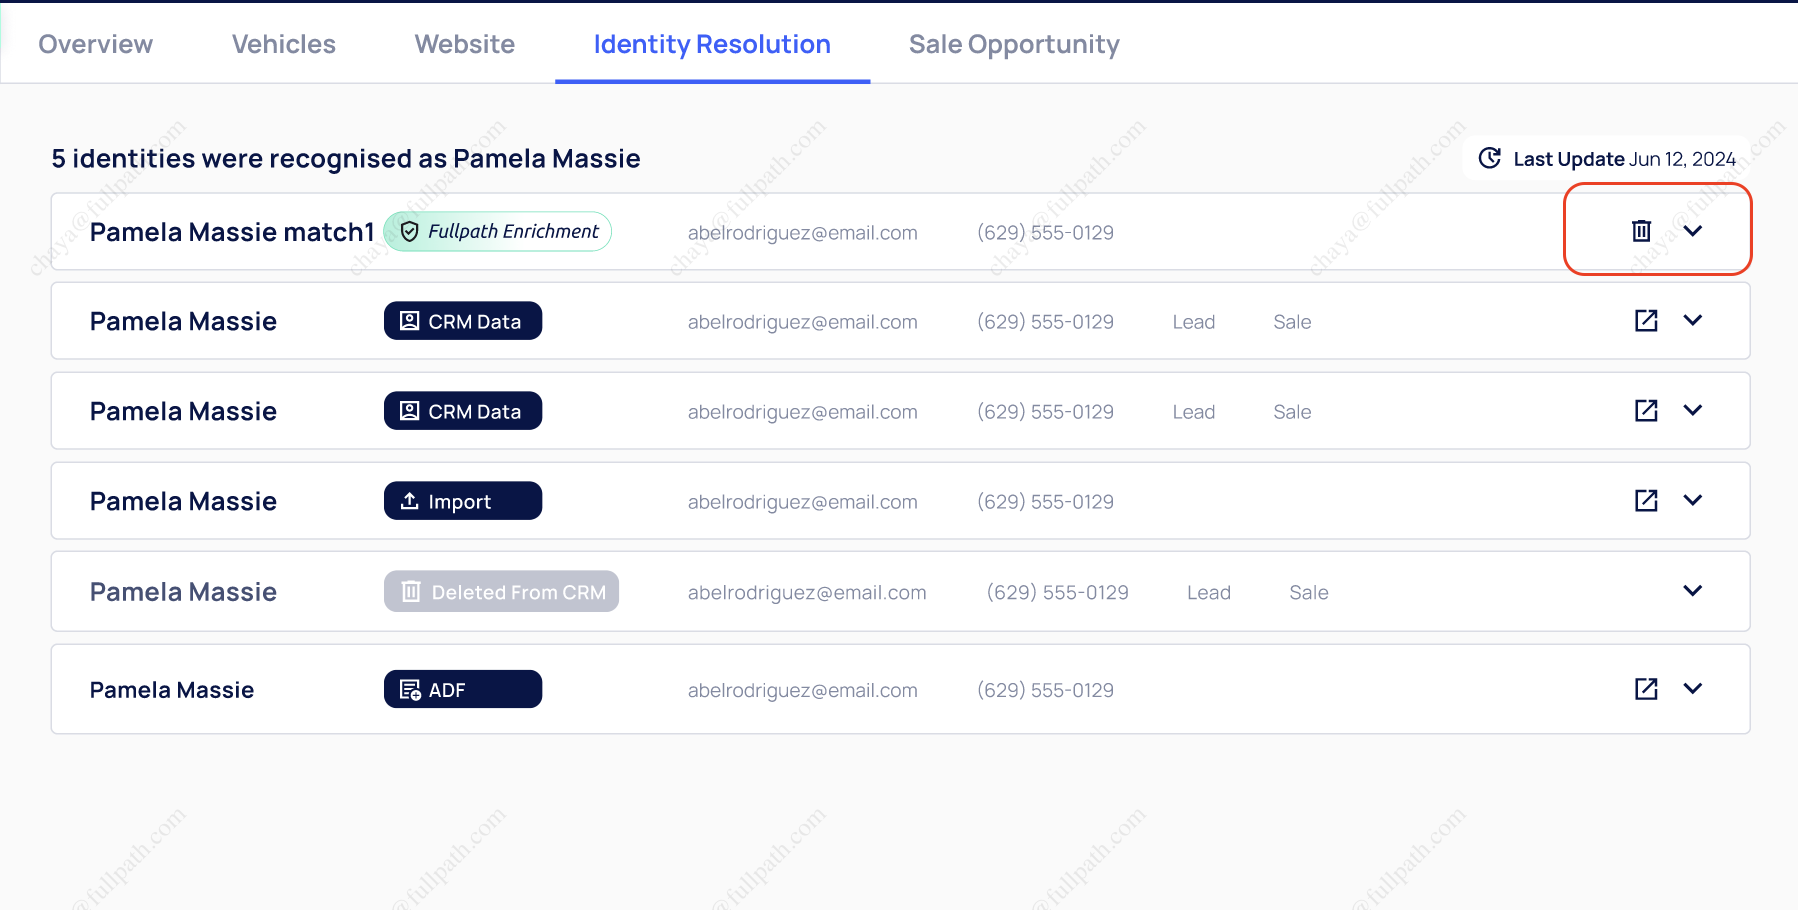Click the Last Update refresh clock icon
This screenshot has height=910, width=1798.
[1489, 159]
